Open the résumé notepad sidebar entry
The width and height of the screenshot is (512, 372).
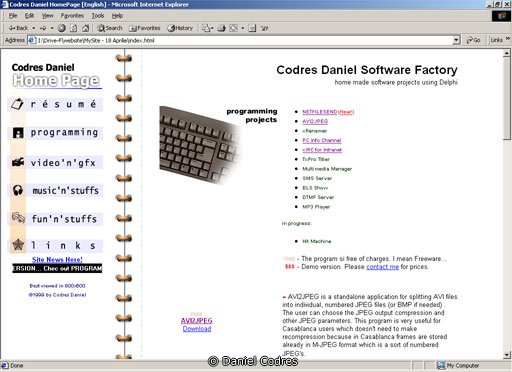point(55,104)
